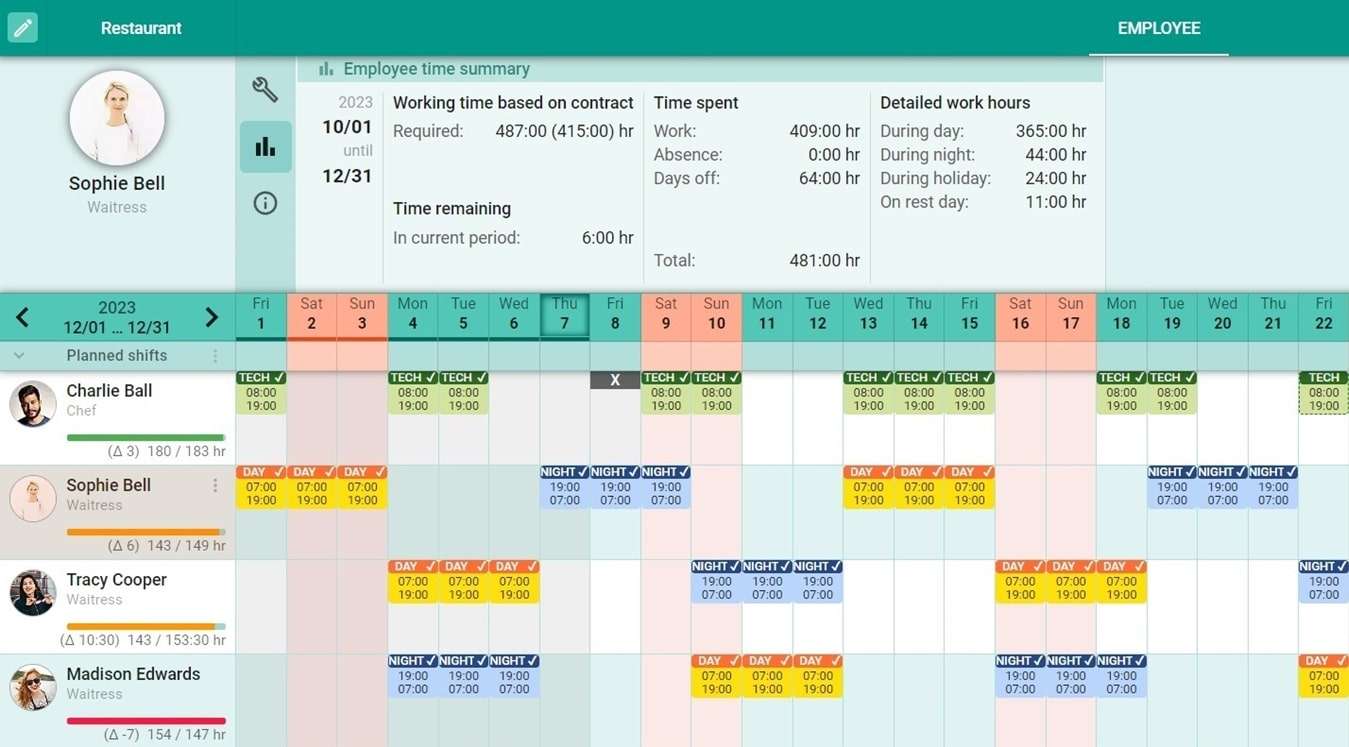Click the In current period 6:00 hr value

pos(609,238)
